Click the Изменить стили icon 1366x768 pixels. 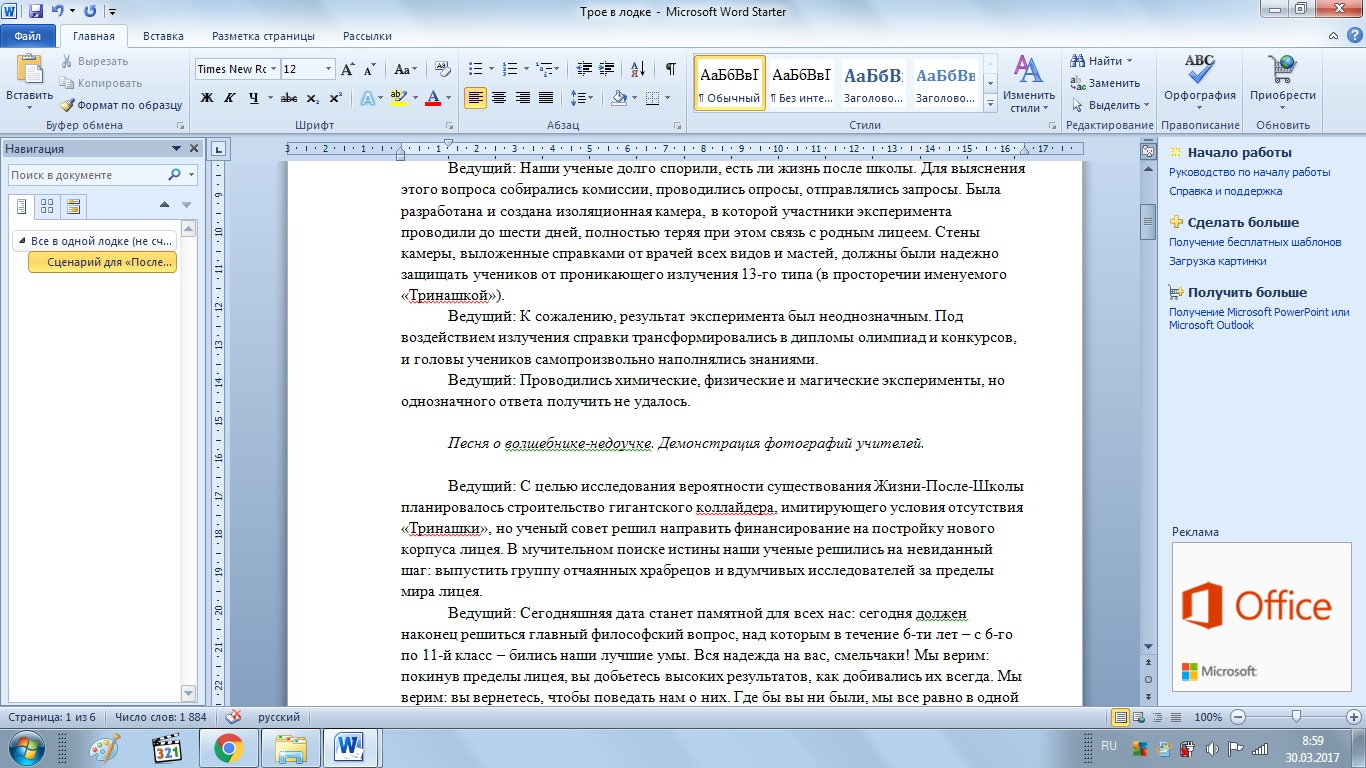[1028, 69]
